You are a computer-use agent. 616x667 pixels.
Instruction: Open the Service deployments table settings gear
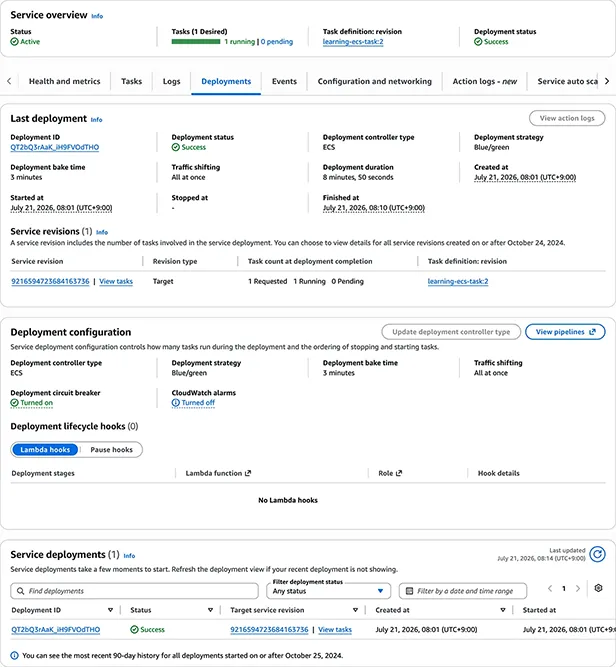[x=598, y=588]
